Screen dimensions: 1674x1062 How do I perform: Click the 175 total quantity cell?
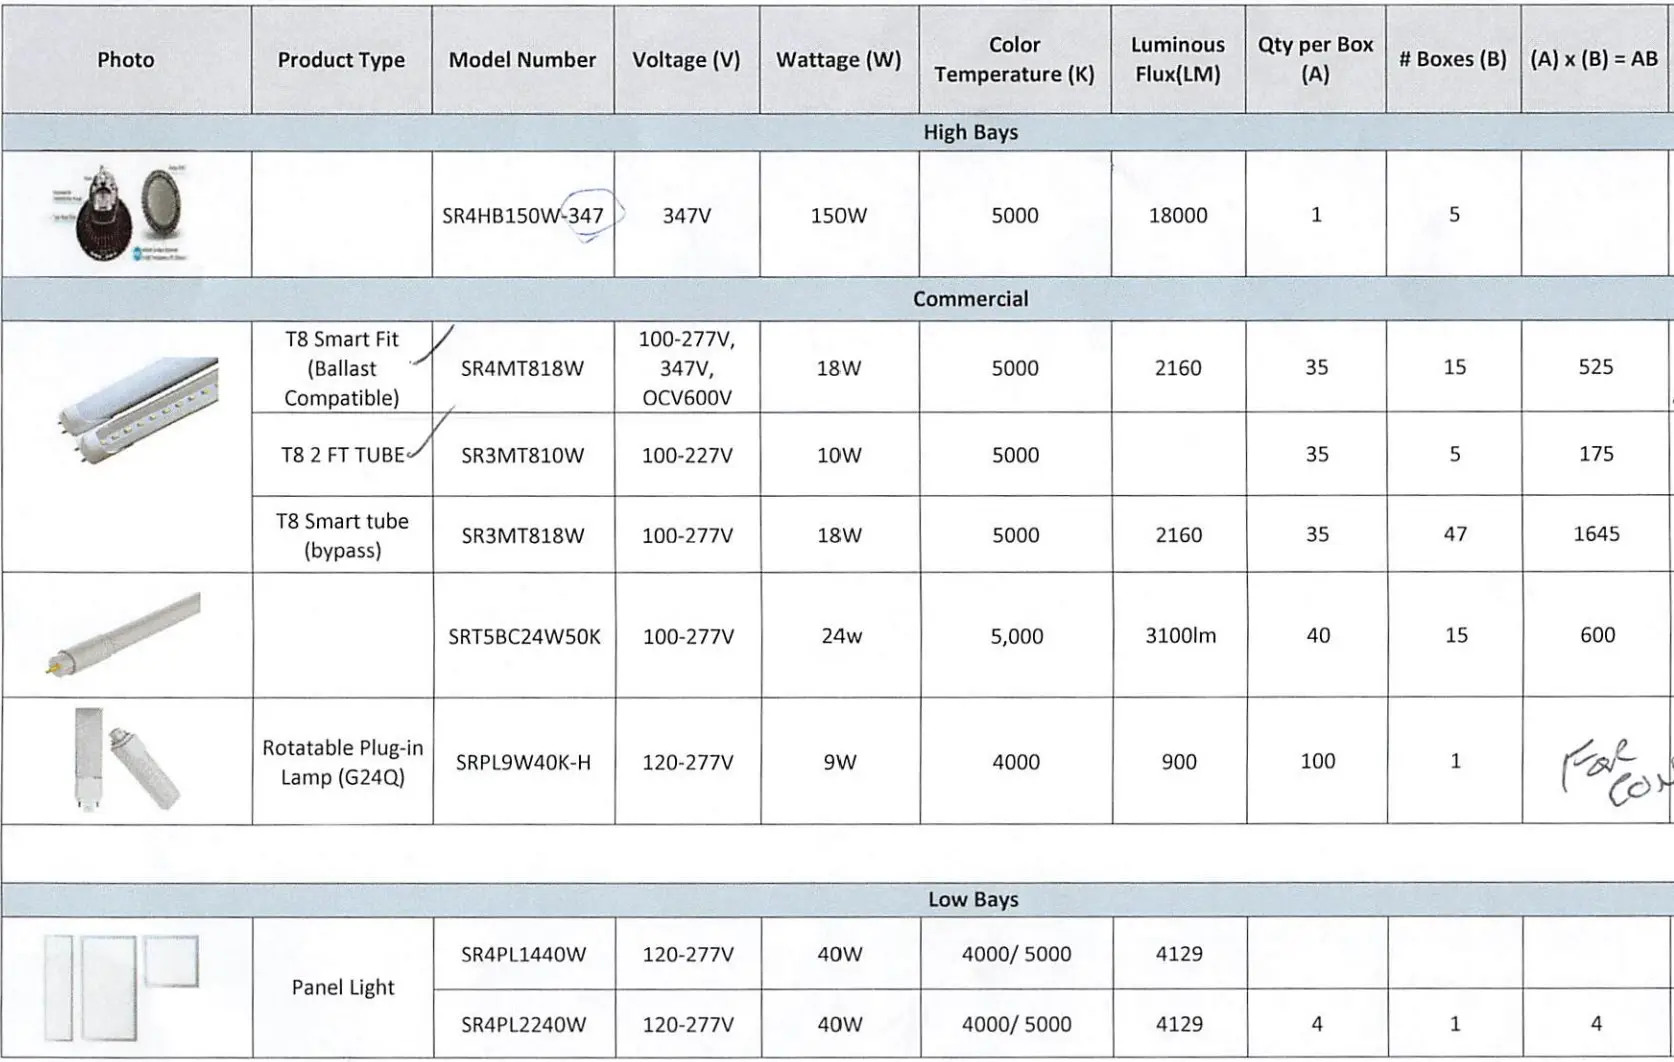point(1596,454)
